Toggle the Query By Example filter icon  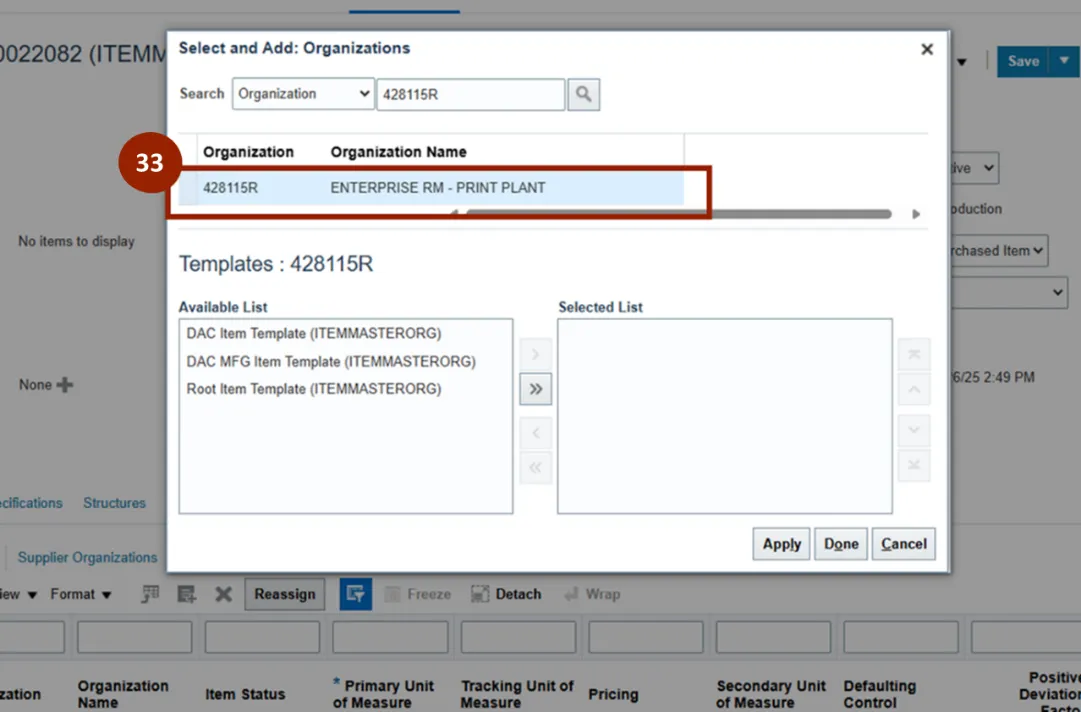point(355,594)
